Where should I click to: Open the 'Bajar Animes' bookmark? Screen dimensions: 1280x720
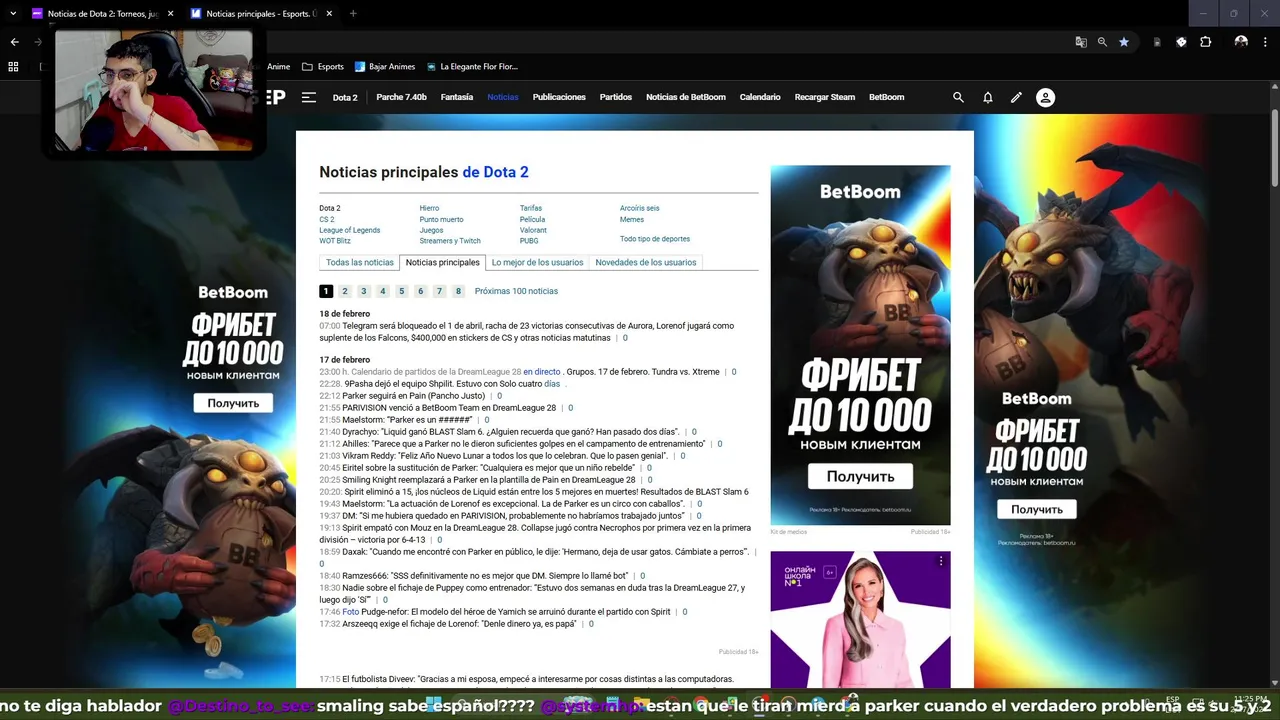tap(385, 67)
